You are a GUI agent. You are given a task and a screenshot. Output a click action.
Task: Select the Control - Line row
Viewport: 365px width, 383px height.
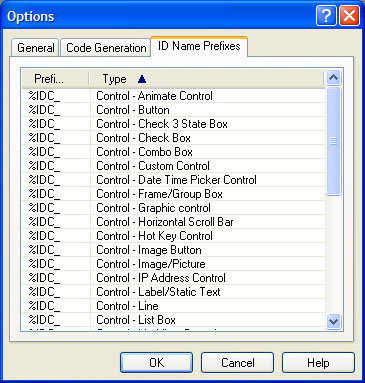[174, 306]
